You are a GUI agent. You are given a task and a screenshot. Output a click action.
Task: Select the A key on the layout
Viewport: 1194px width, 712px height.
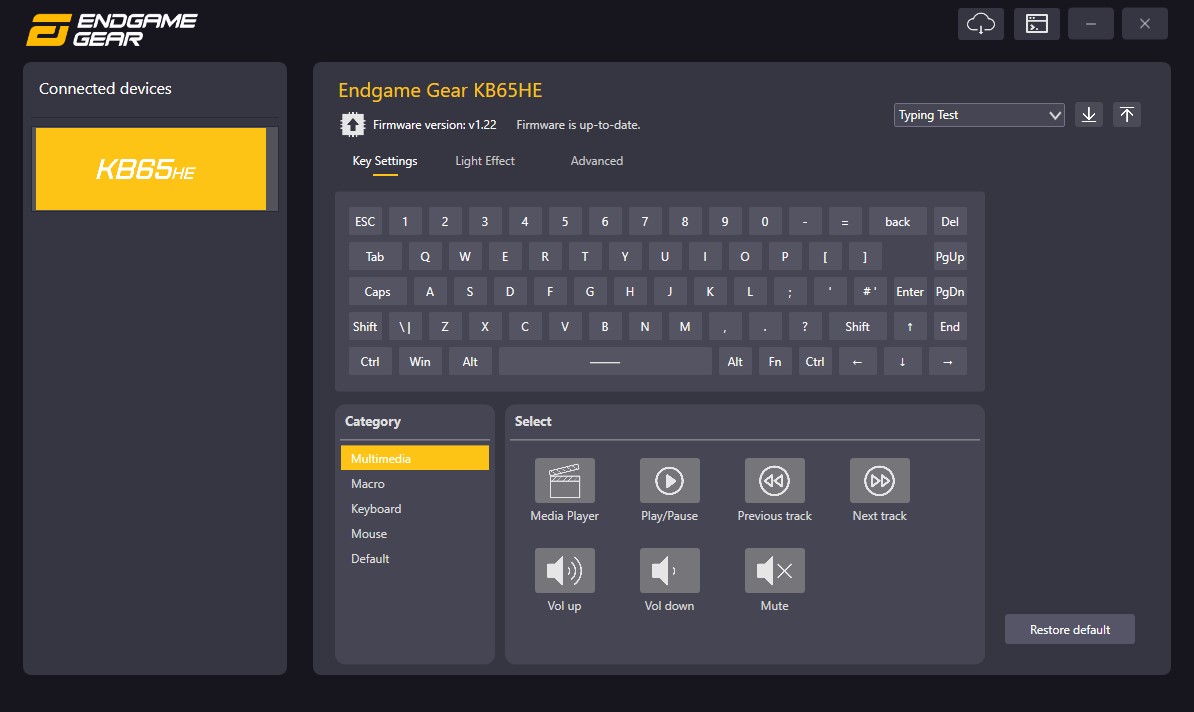(x=430, y=292)
